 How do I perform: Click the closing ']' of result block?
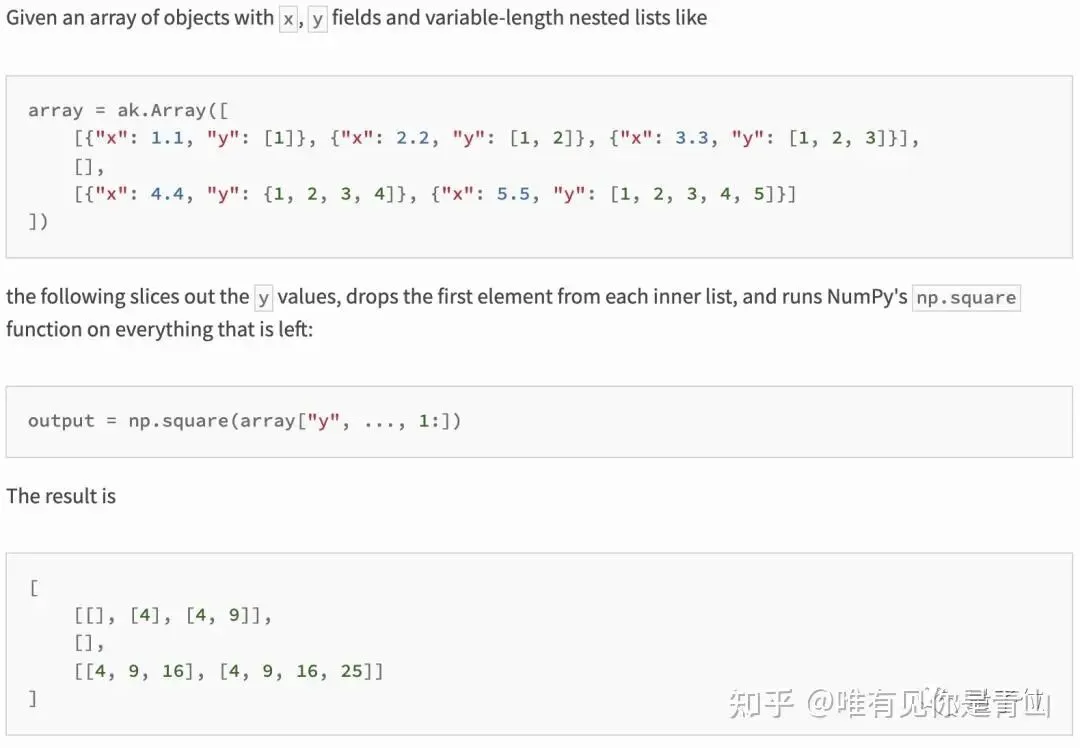[33, 699]
